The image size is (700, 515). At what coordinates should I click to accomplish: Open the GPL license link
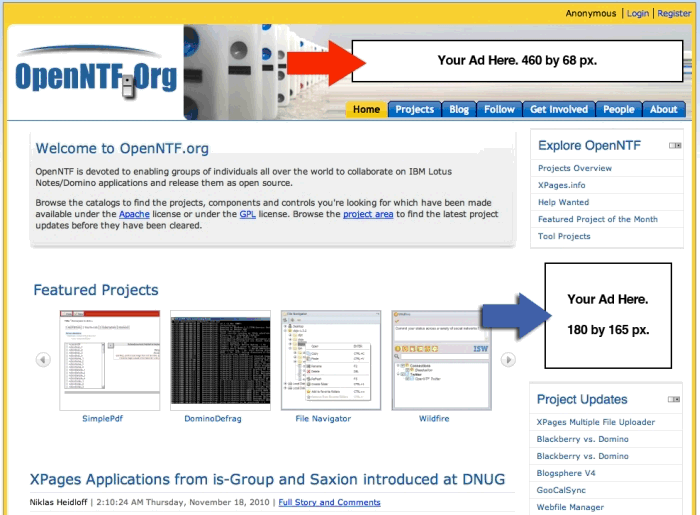click(247, 214)
